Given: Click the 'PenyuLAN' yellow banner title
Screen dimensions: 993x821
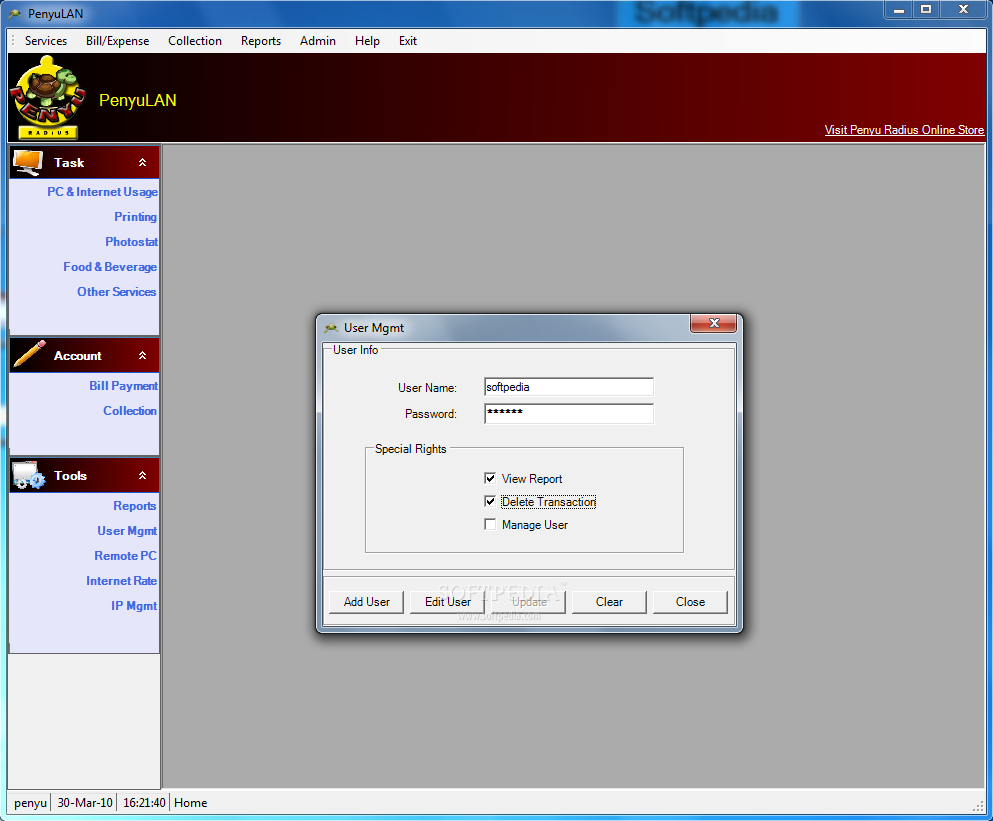Looking at the screenshot, I should [x=137, y=100].
